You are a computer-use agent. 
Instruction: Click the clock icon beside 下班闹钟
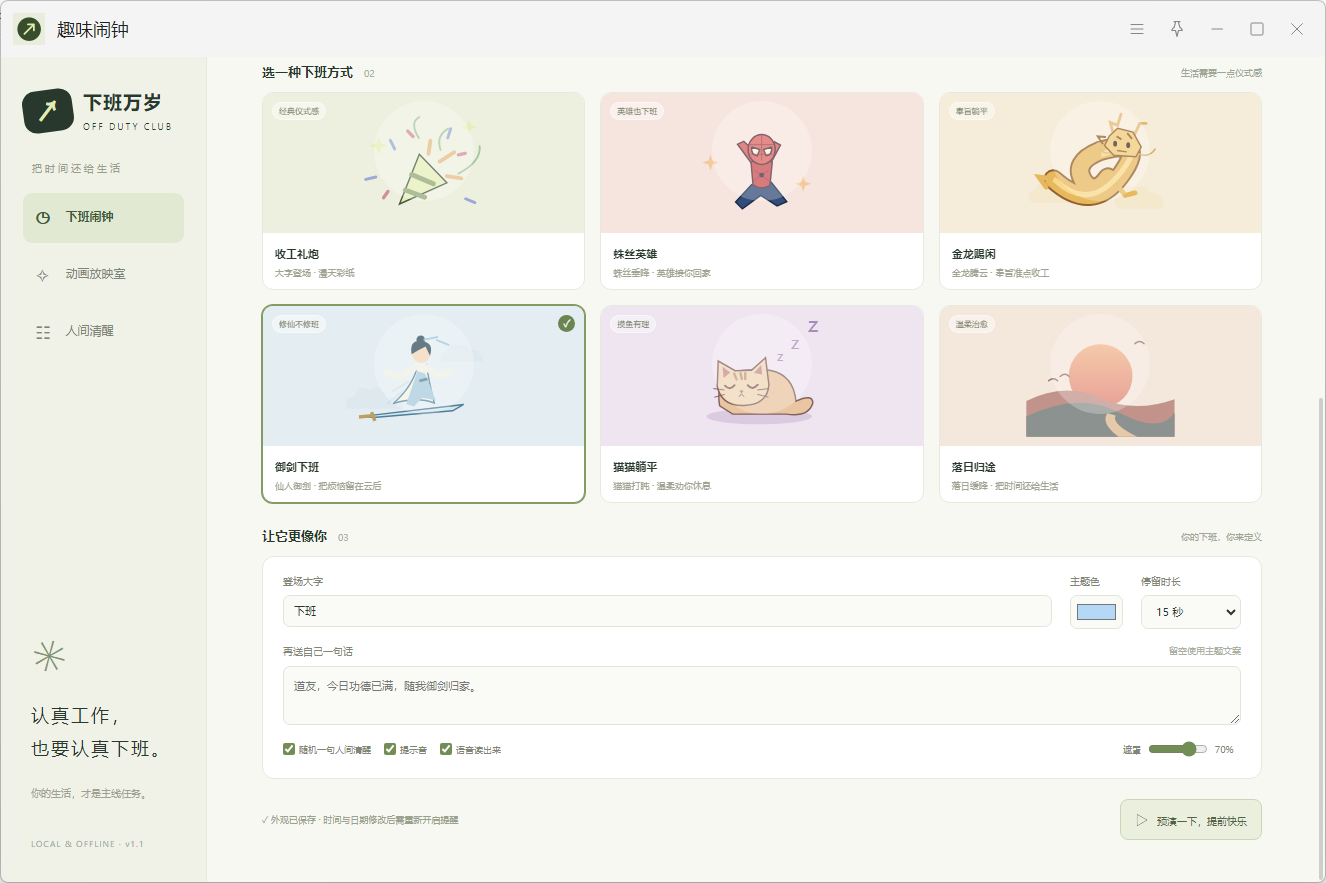point(43,218)
